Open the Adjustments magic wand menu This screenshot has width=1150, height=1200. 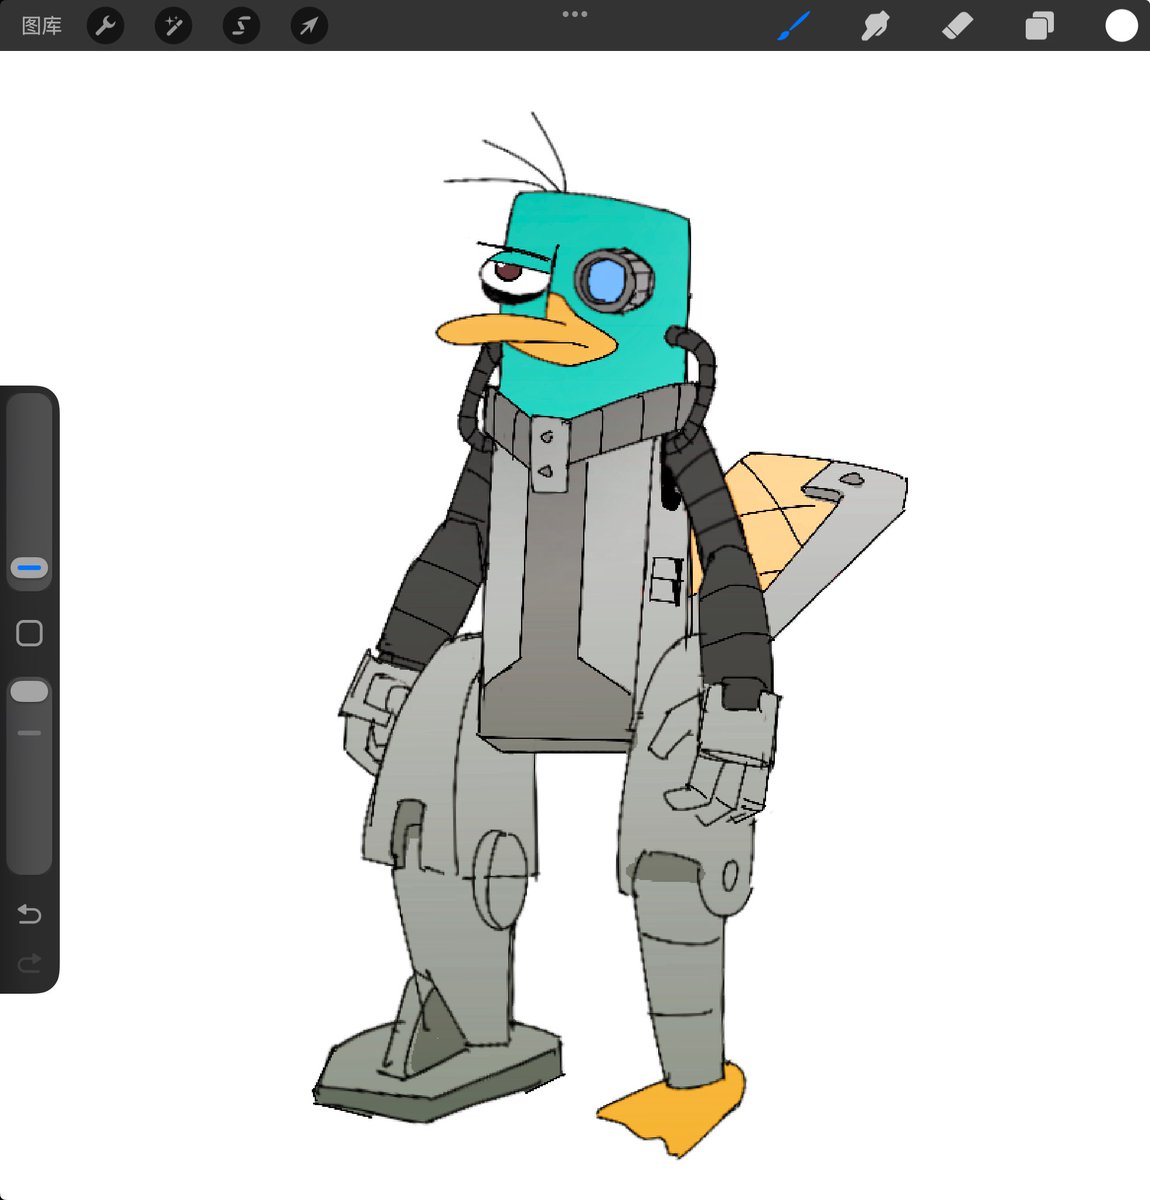pos(173,26)
